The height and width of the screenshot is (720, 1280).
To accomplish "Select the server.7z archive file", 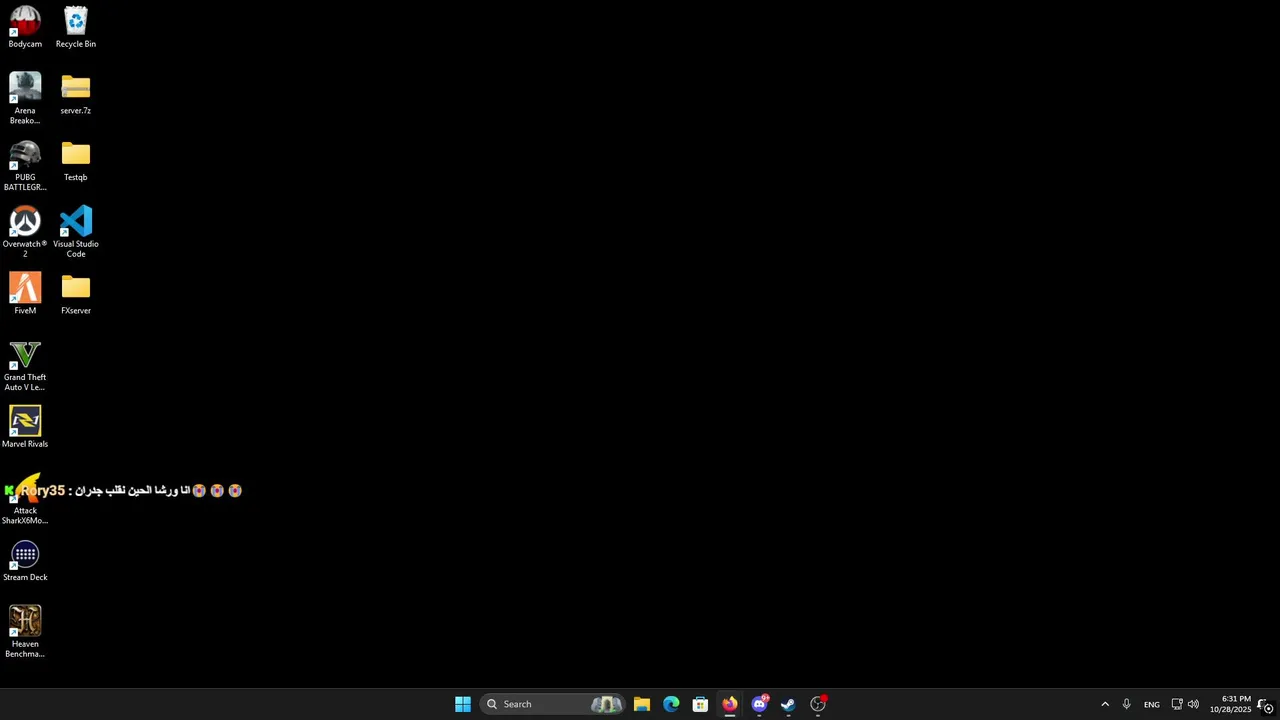I will (76, 94).
